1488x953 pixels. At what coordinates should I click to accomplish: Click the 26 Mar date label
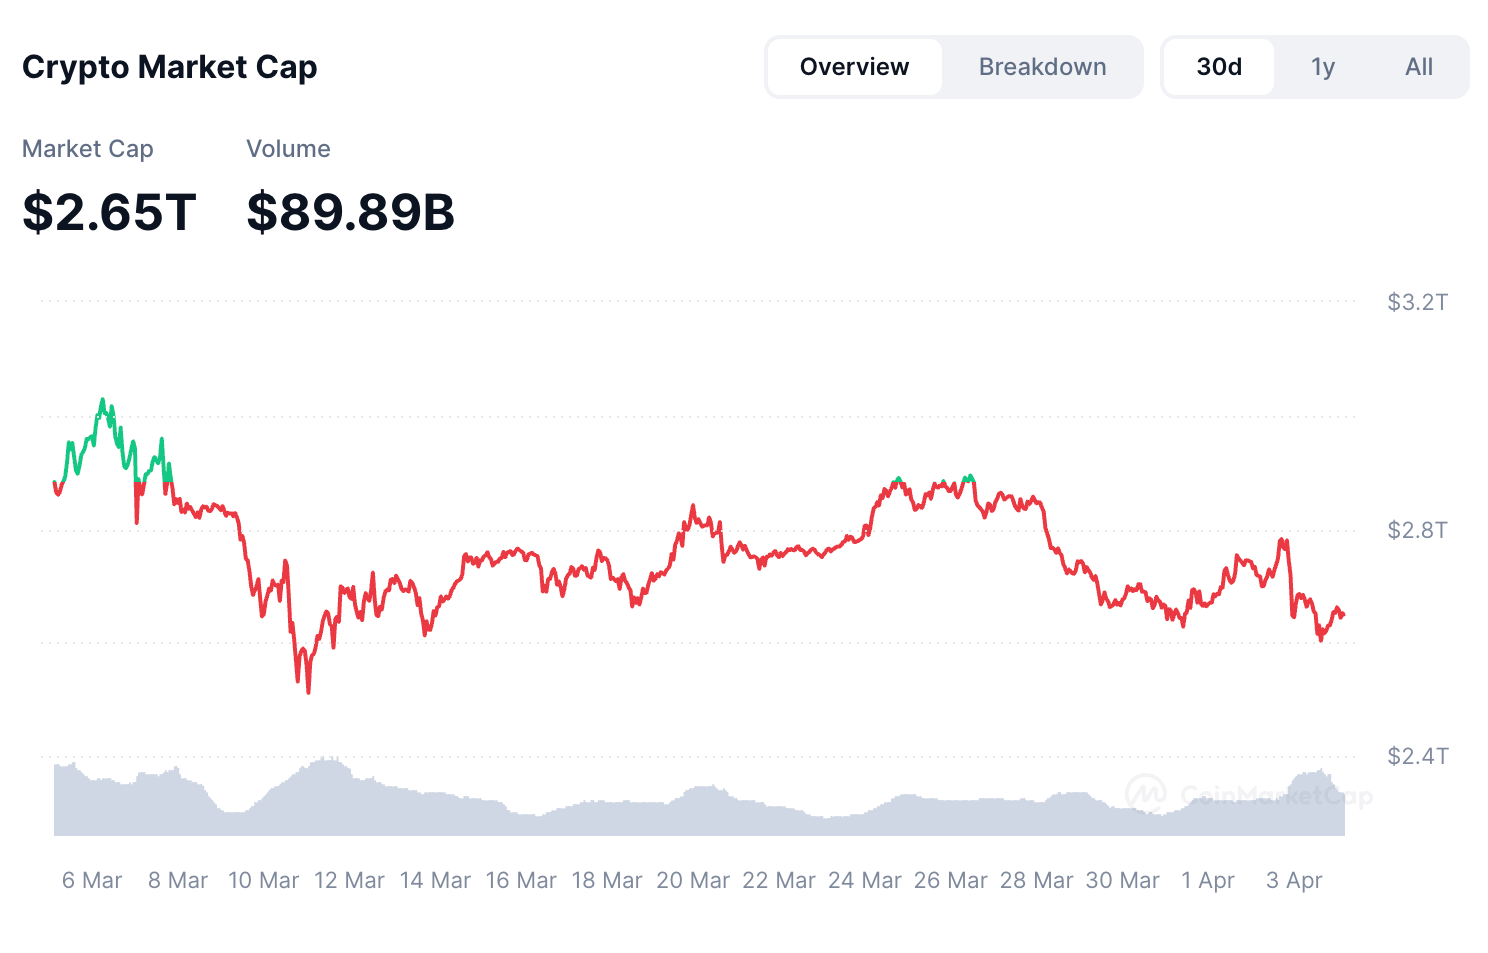(x=951, y=880)
